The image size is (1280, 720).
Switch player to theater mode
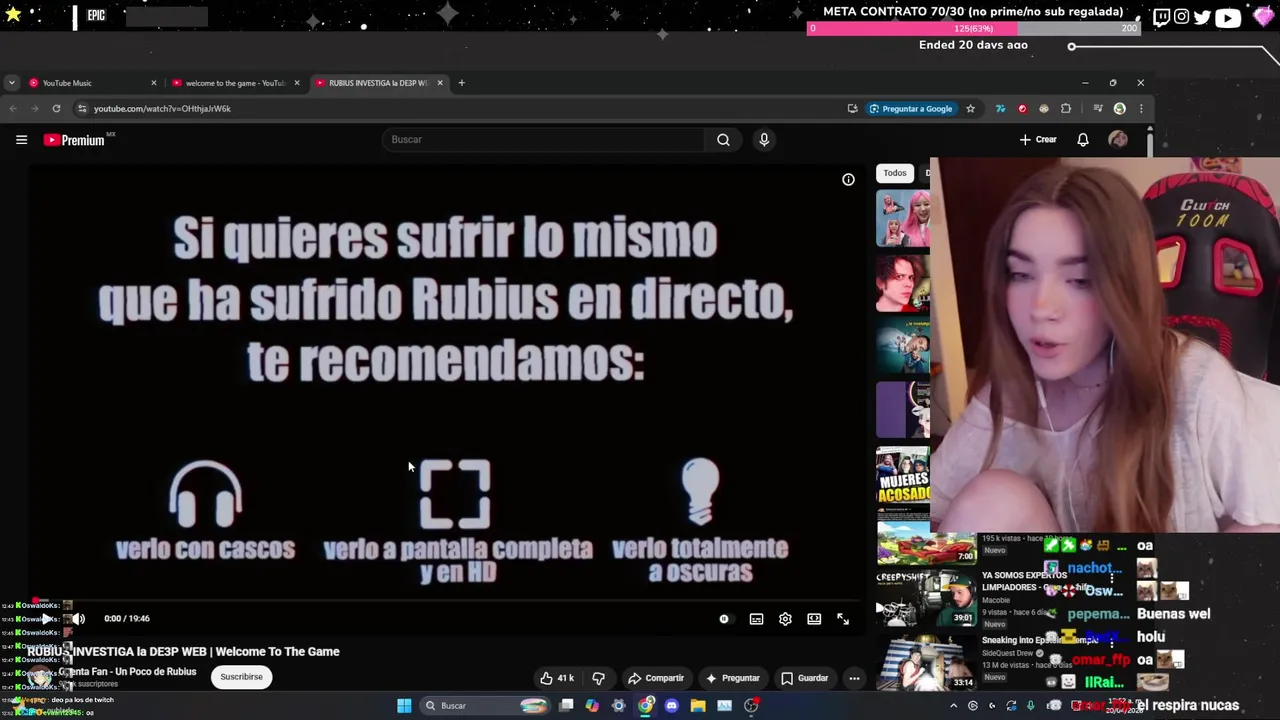(814, 619)
